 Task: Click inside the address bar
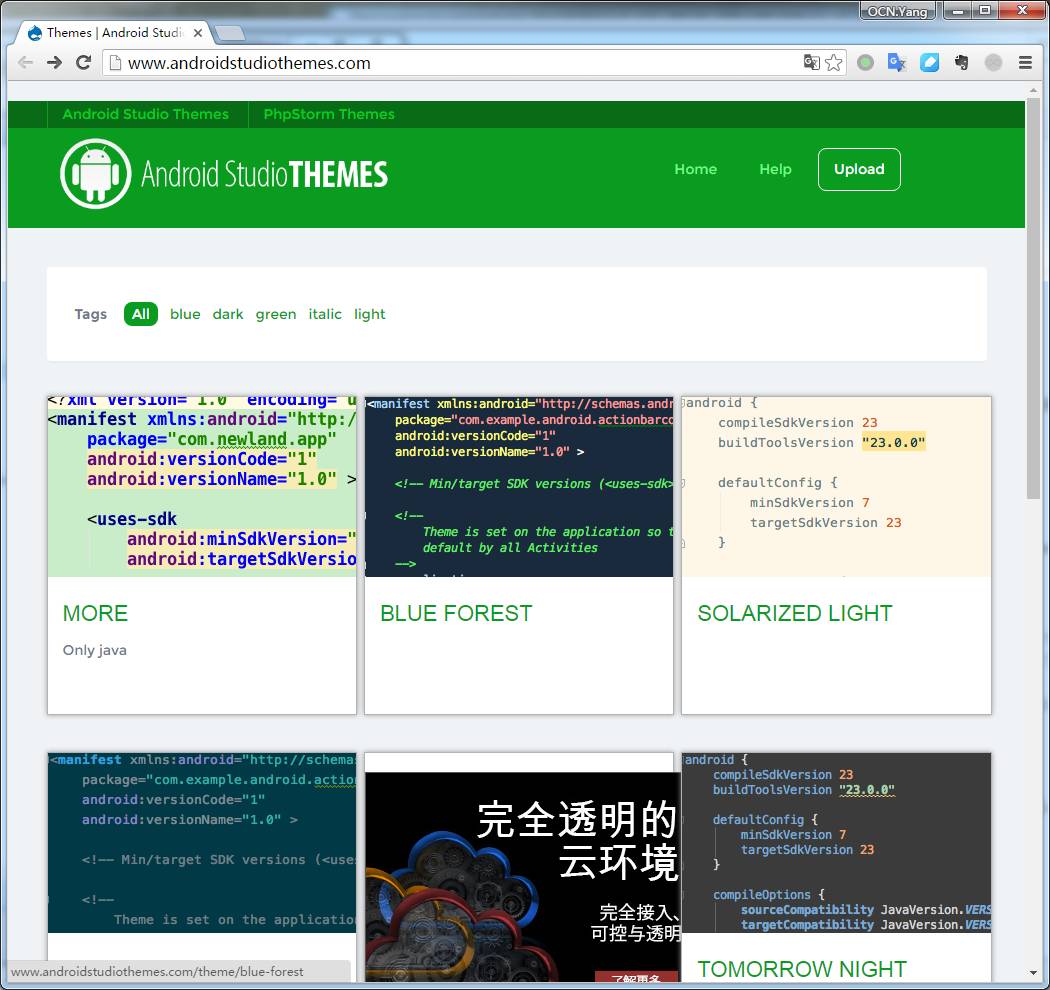[x=450, y=62]
